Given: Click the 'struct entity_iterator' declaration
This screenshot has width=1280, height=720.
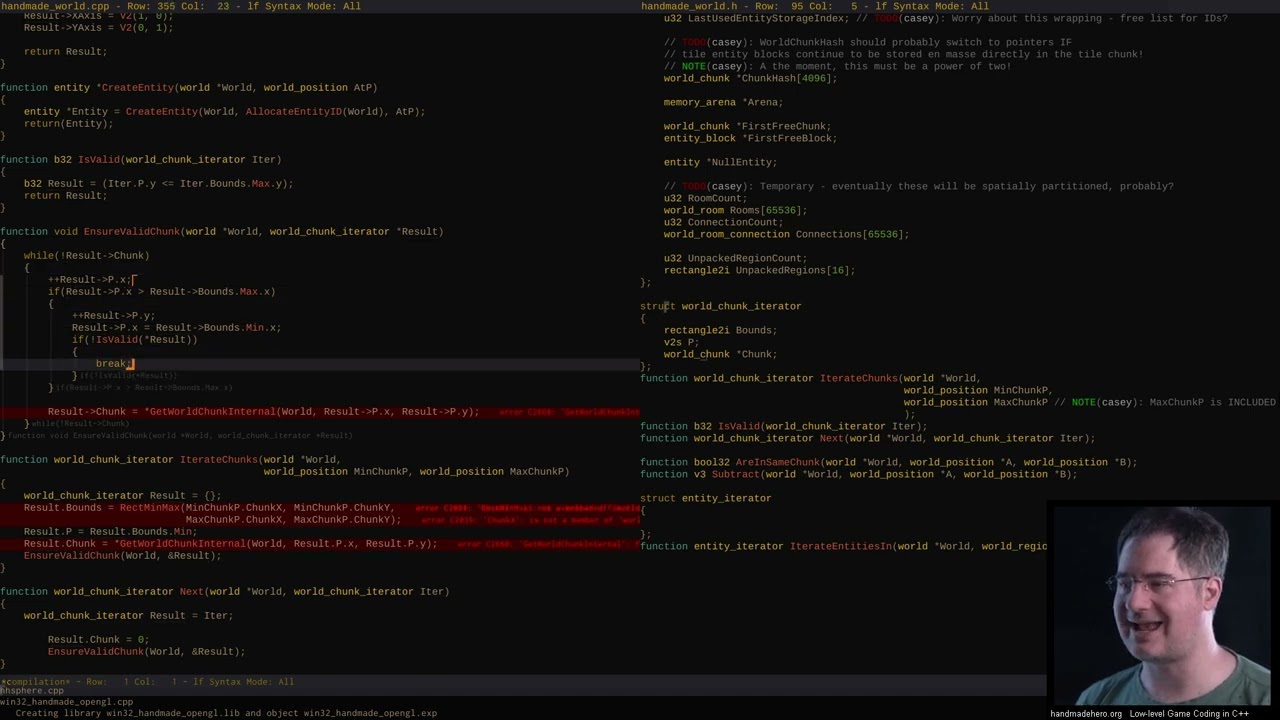Looking at the screenshot, I should [706, 498].
